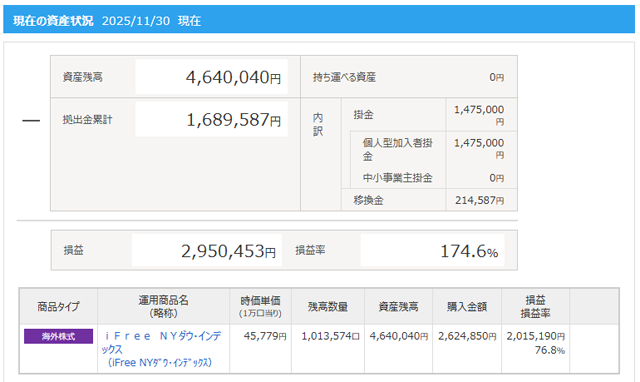Viewport: 640px width, 382px height.
Task: Click the 商品タイプ column header
Action: point(58,306)
